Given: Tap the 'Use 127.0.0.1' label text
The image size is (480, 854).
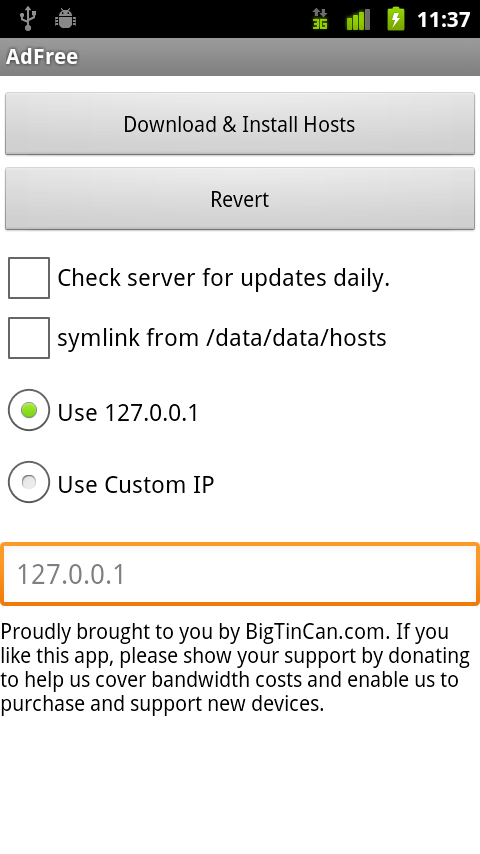Looking at the screenshot, I should click(x=128, y=412).
